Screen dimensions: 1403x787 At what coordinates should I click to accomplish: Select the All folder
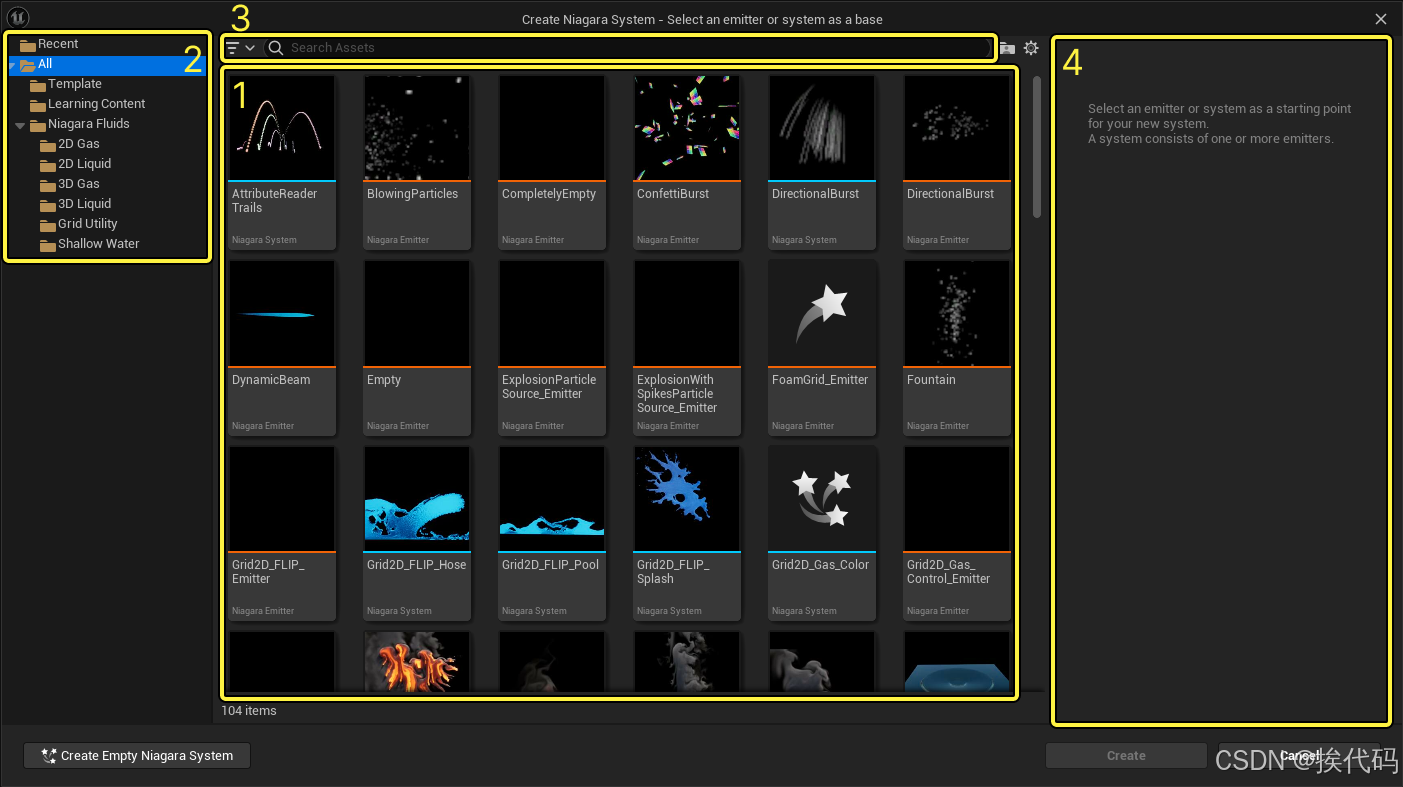(x=107, y=64)
